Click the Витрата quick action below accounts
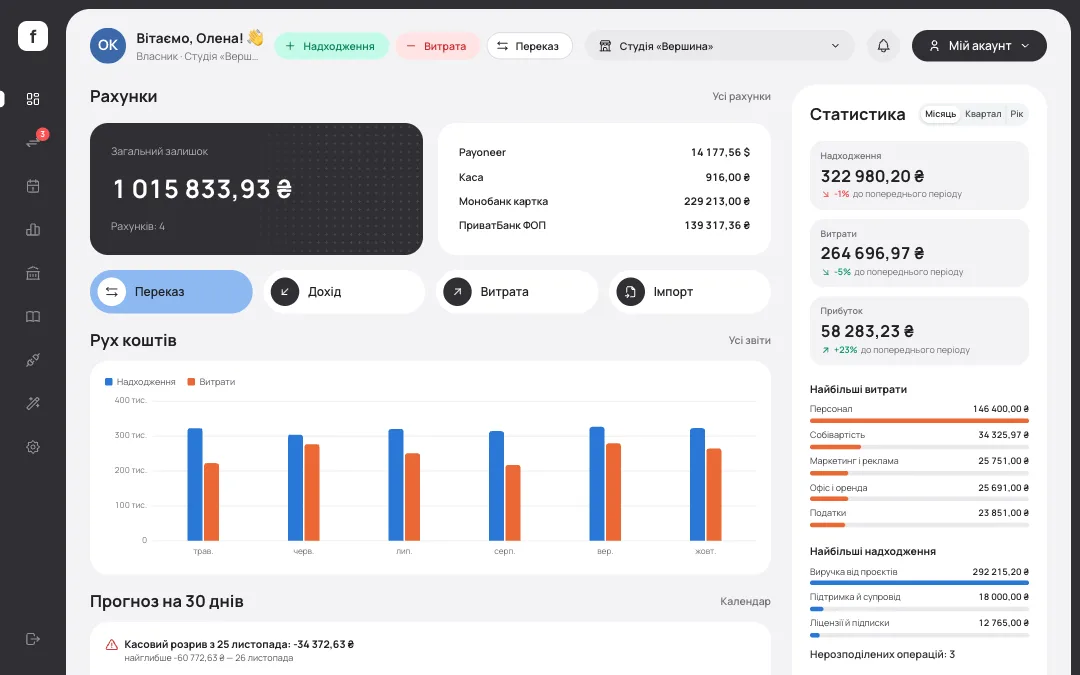Image resolution: width=1080 pixels, height=675 pixels. click(517, 291)
